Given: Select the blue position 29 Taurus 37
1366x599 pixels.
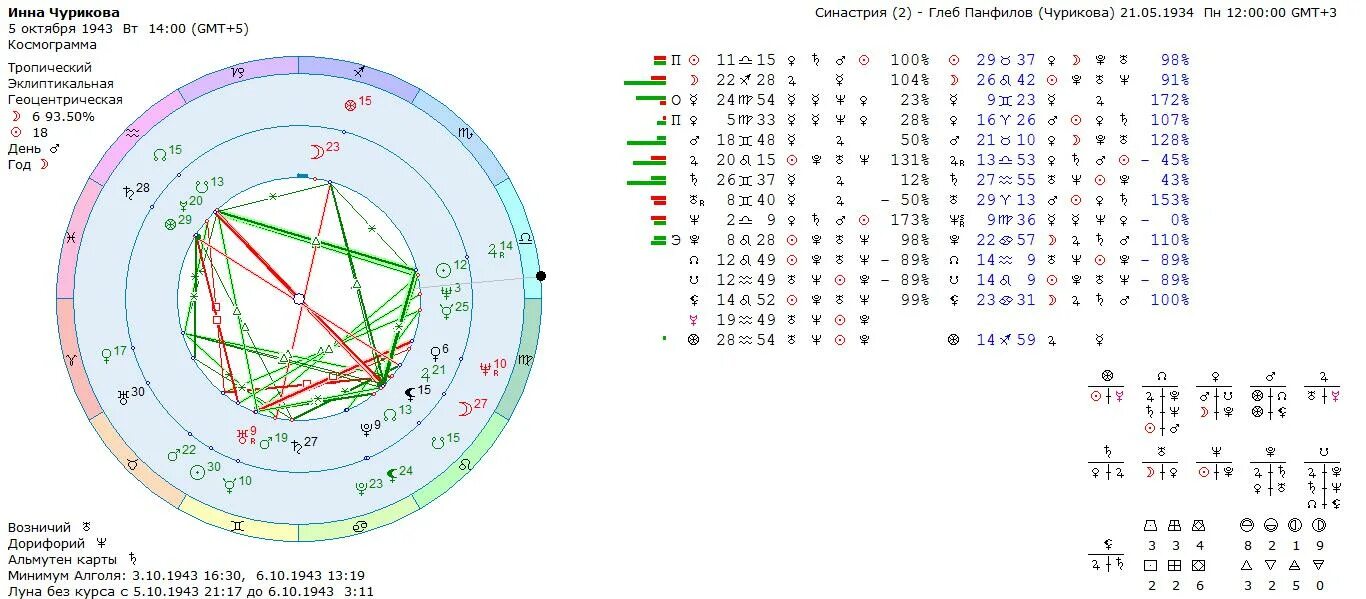Looking at the screenshot, I should 1006,60.
